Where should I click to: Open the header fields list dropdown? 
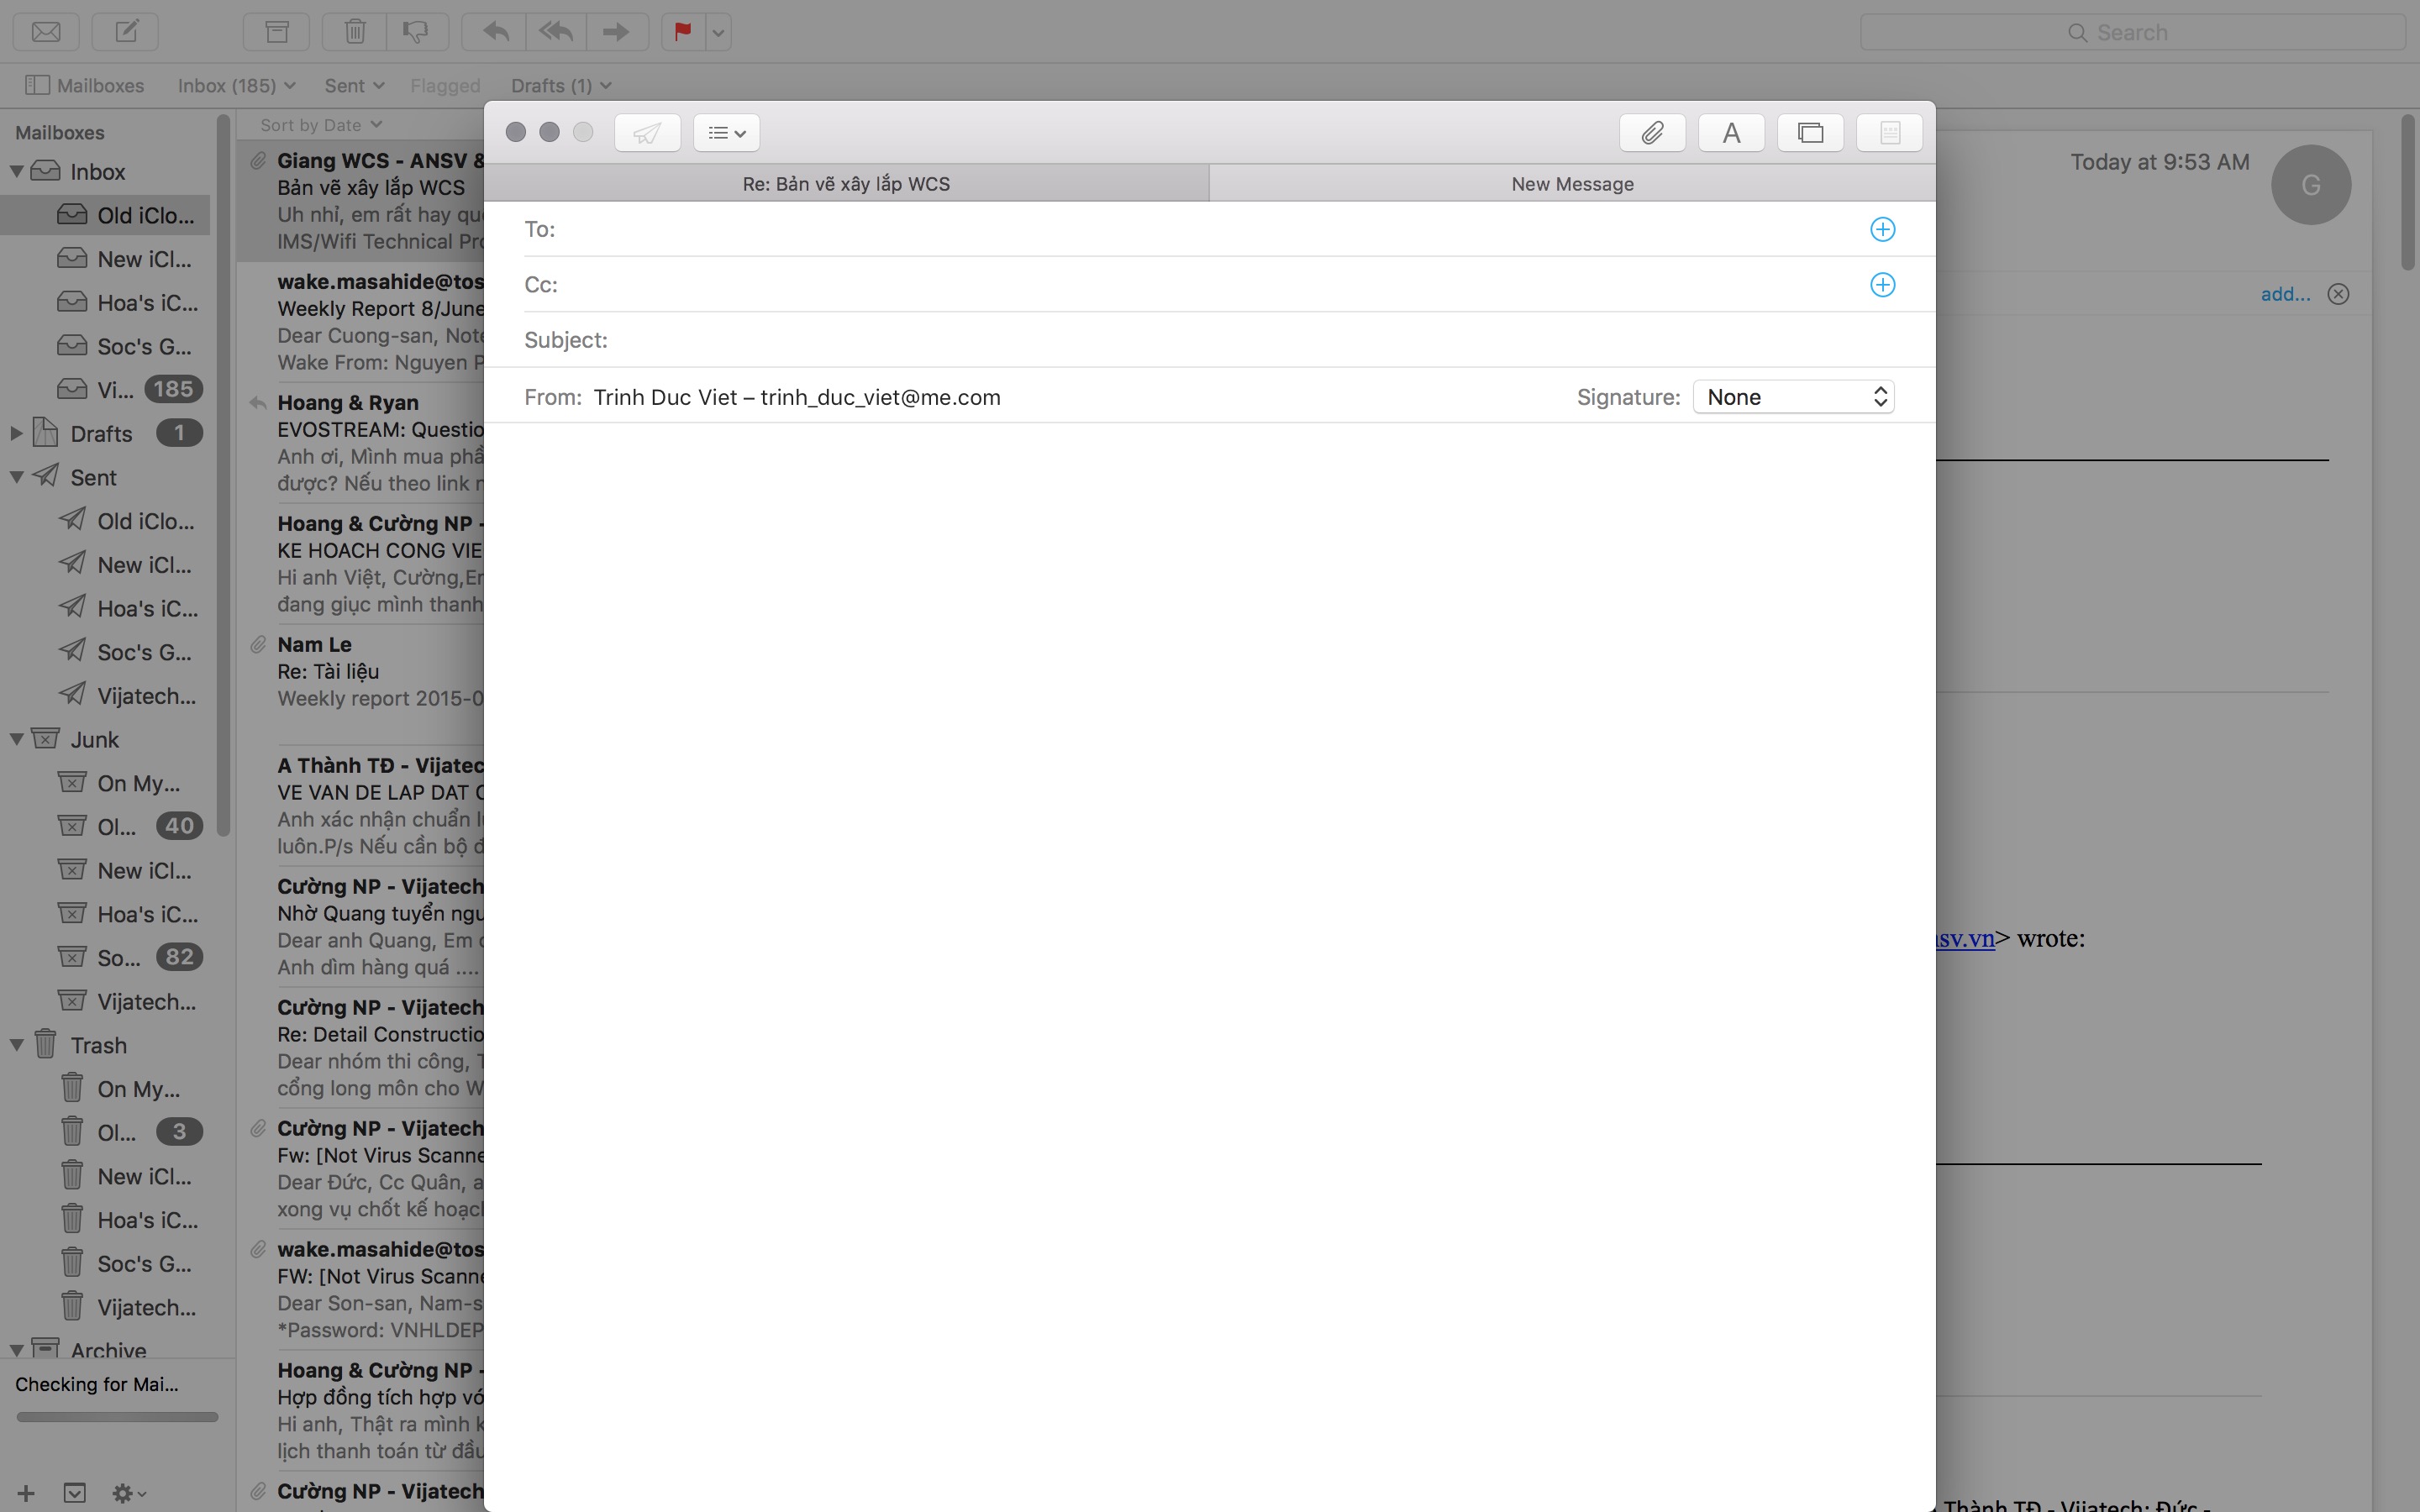pyautogui.click(x=726, y=132)
